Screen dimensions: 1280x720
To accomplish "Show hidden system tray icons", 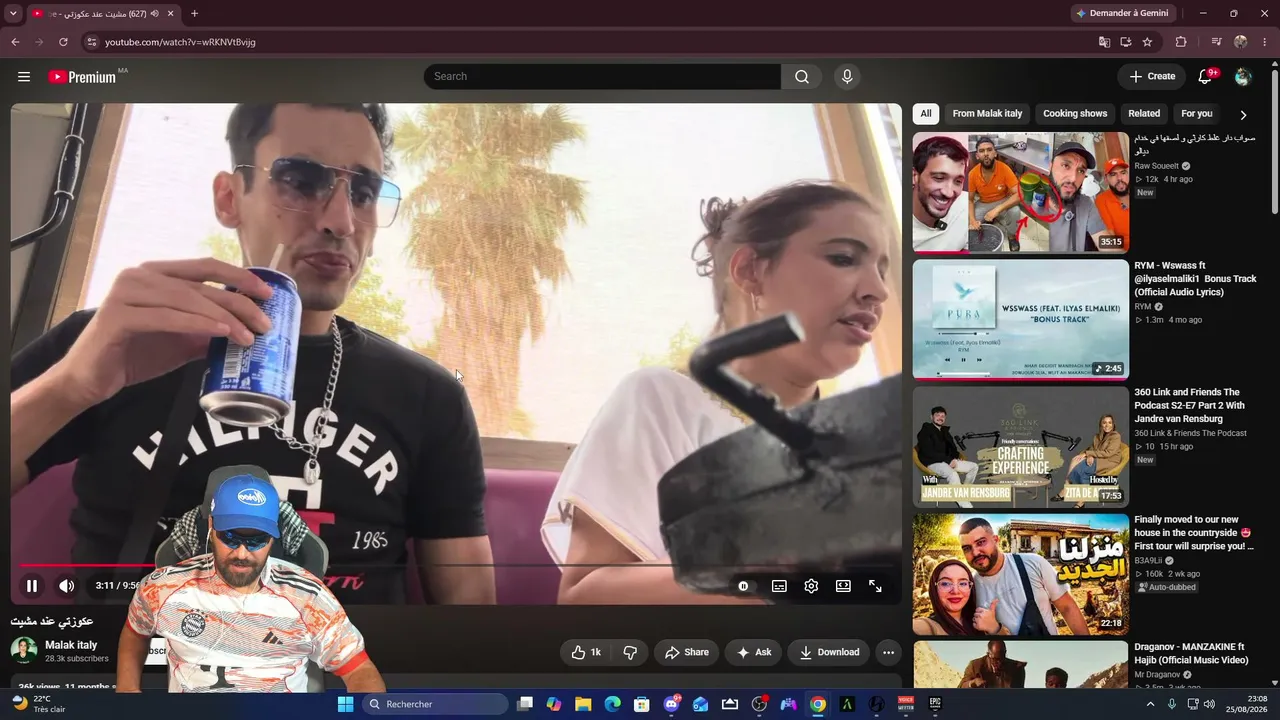I will click(x=1150, y=704).
